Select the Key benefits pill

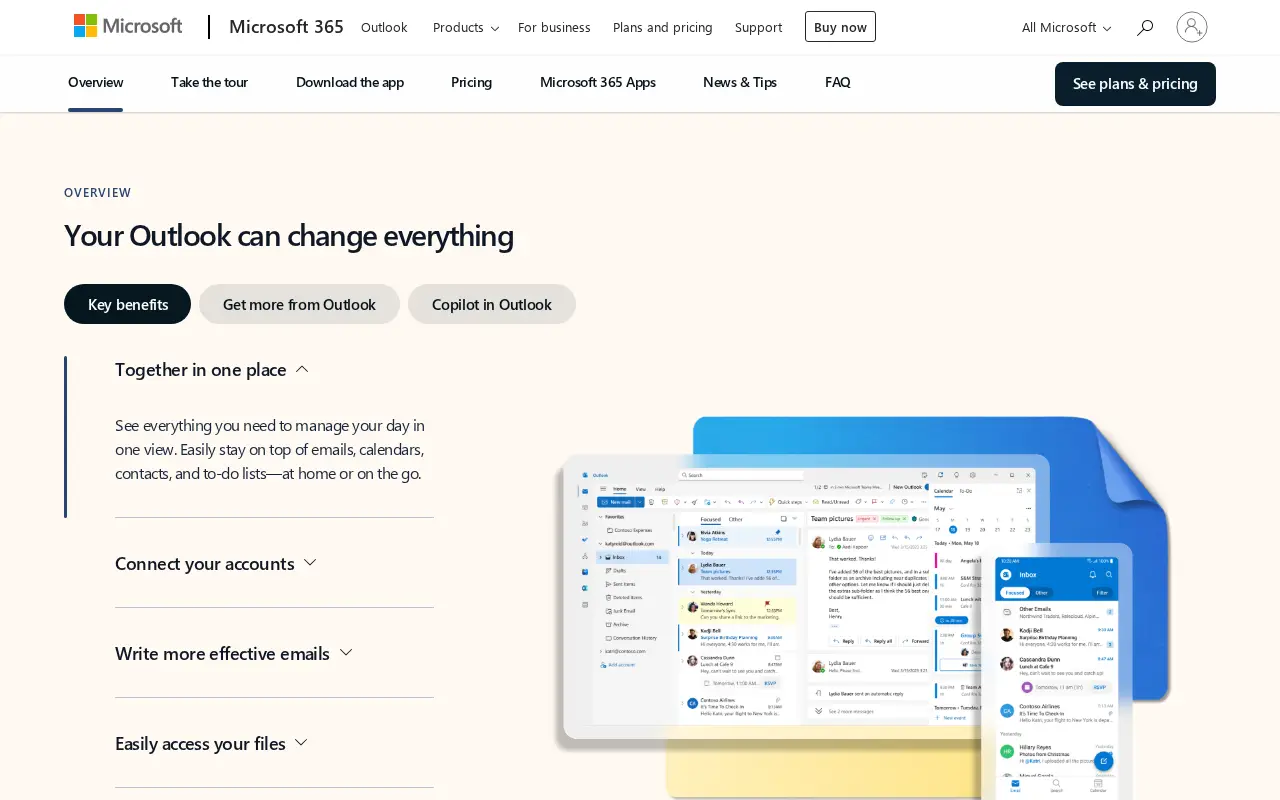(128, 304)
